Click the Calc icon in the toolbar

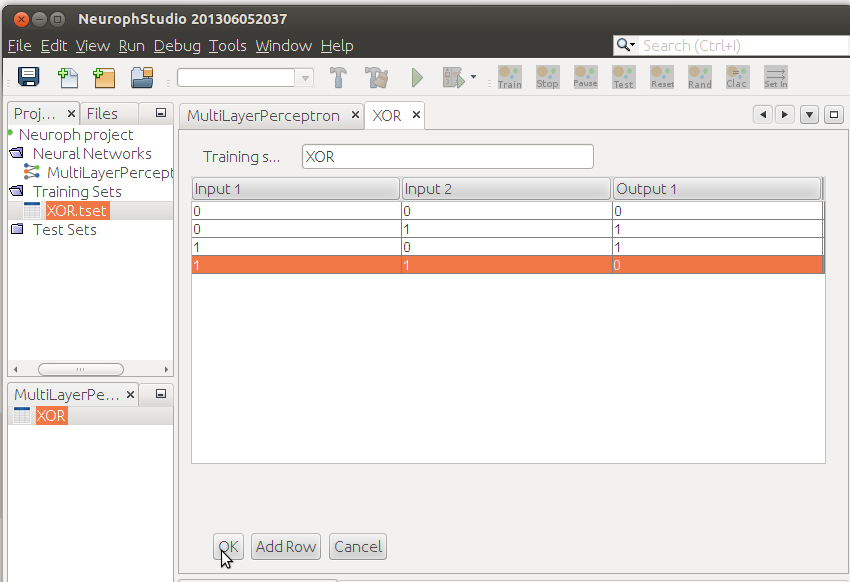pos(737,77)
